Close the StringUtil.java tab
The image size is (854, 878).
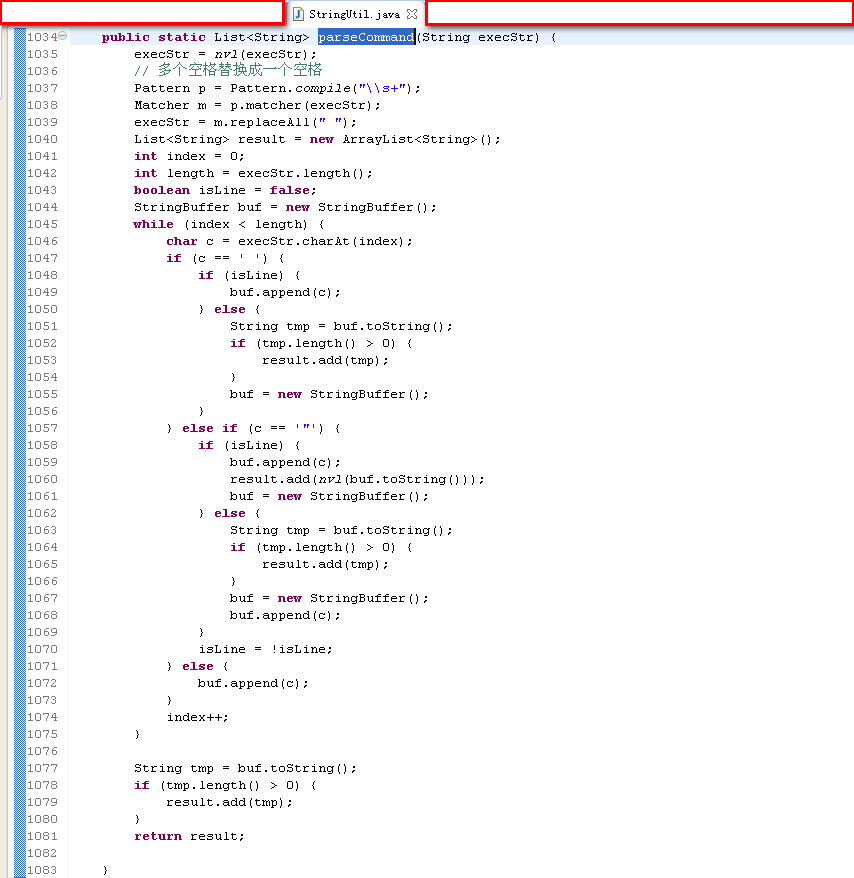pos(412,14)
